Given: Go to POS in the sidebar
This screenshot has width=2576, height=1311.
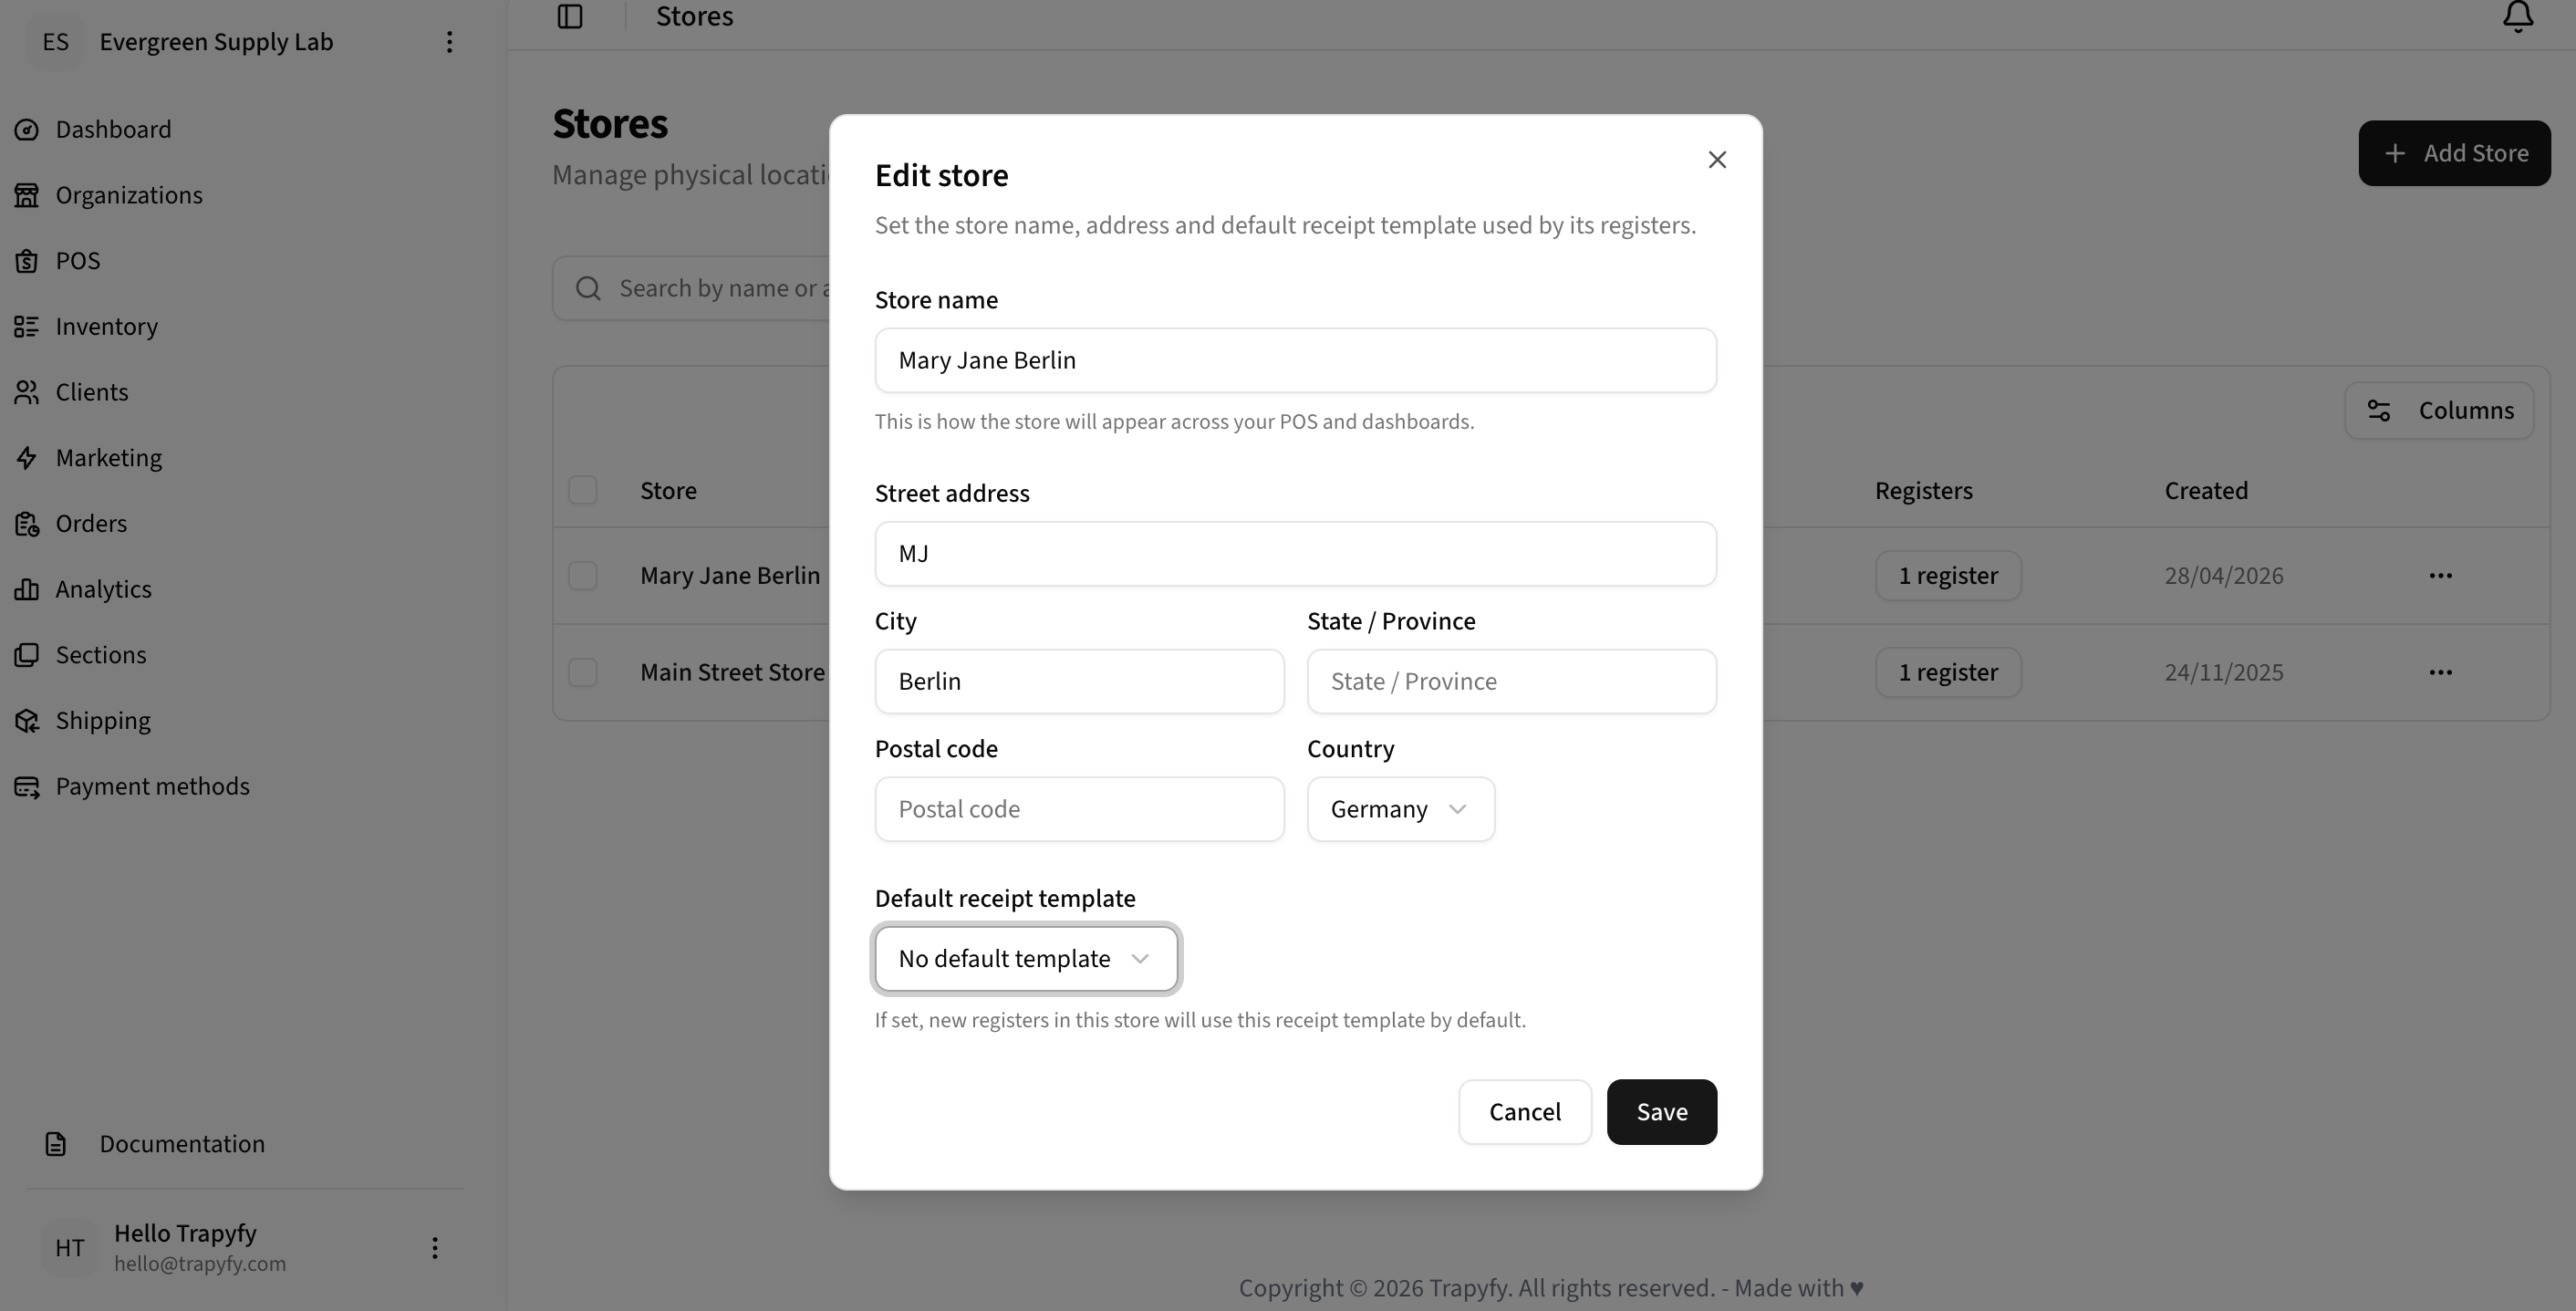Looking at the screenshot, I should point(78,261).
